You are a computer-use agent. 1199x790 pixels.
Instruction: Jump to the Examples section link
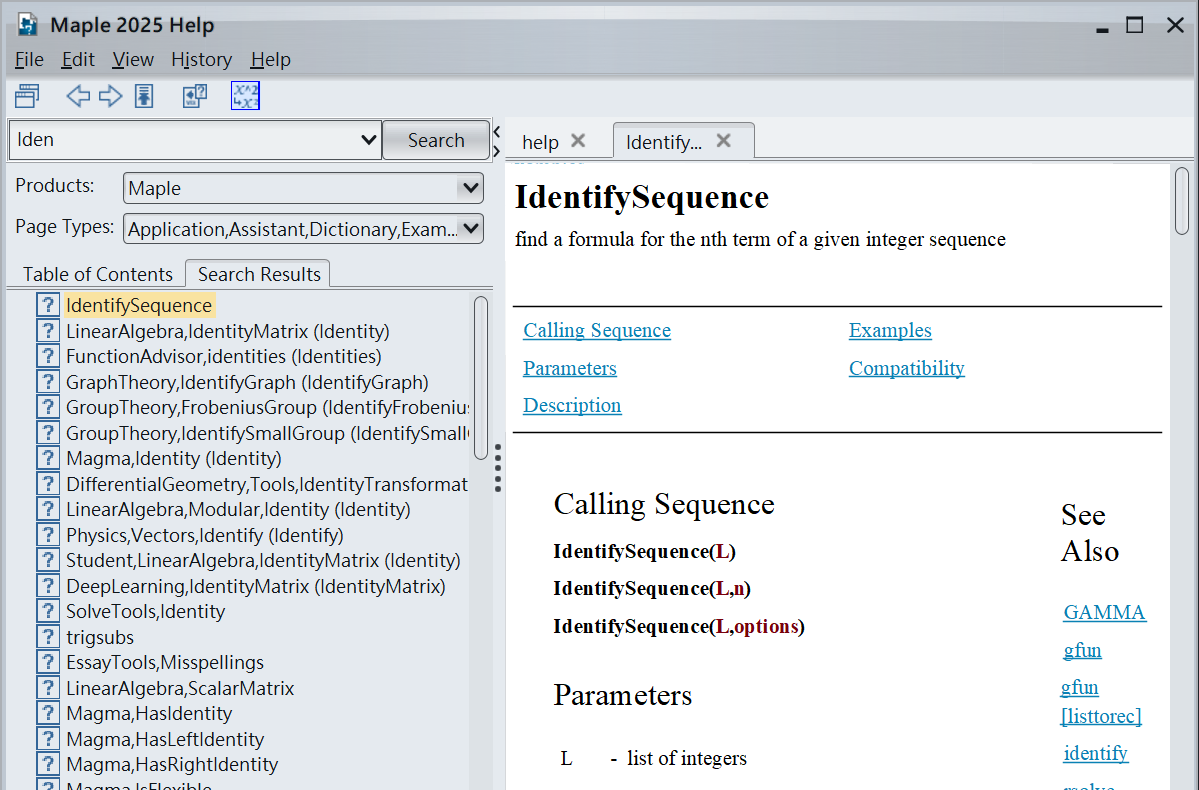[890, 330]
